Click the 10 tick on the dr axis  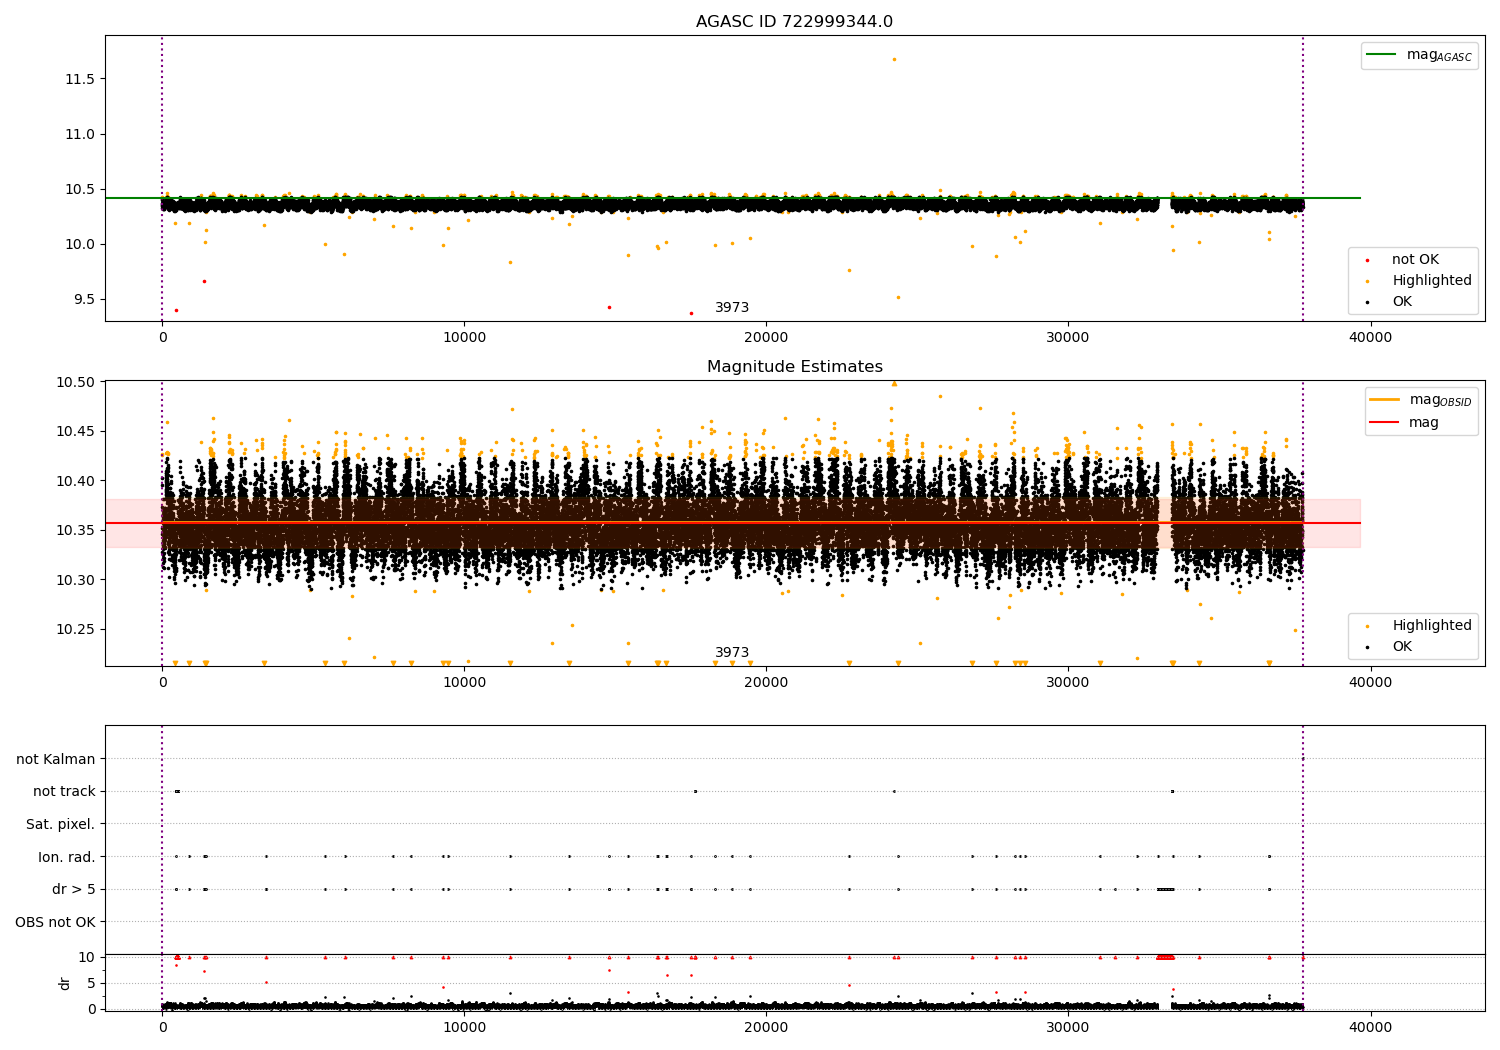(x=87, y=957)
